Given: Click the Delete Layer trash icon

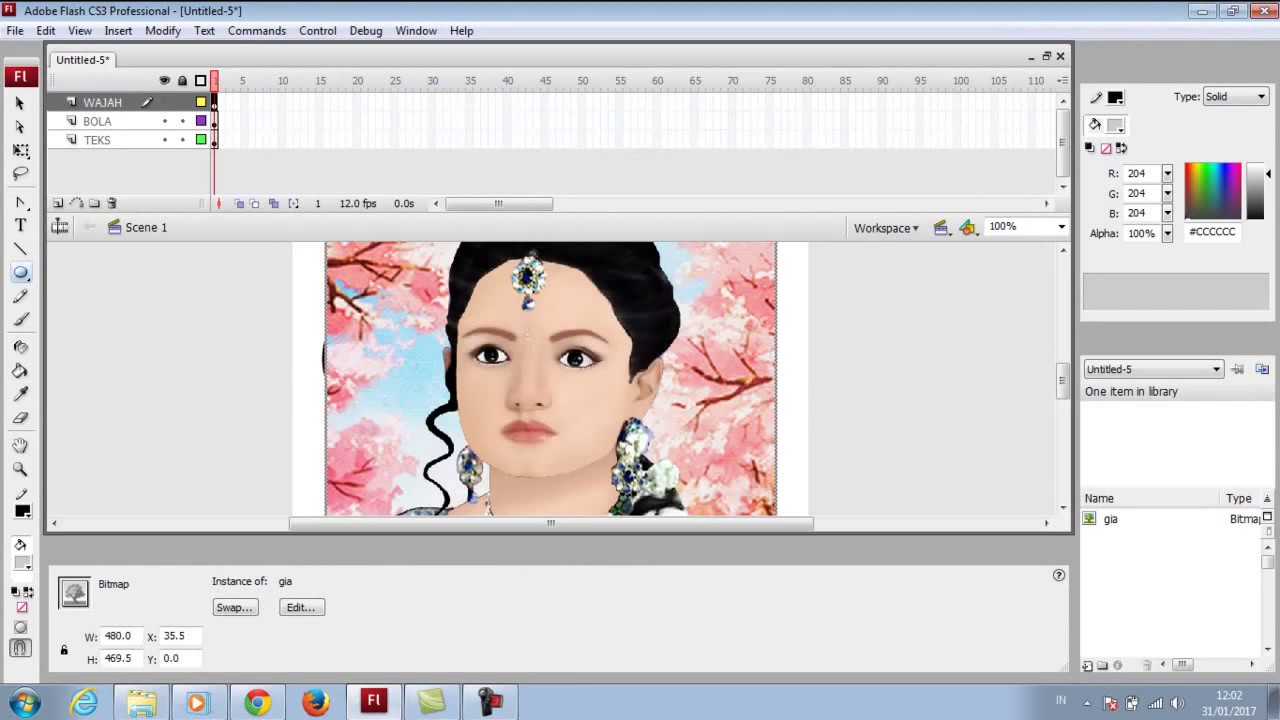Looking at the screenshot, I should click(x=112, y=203).
